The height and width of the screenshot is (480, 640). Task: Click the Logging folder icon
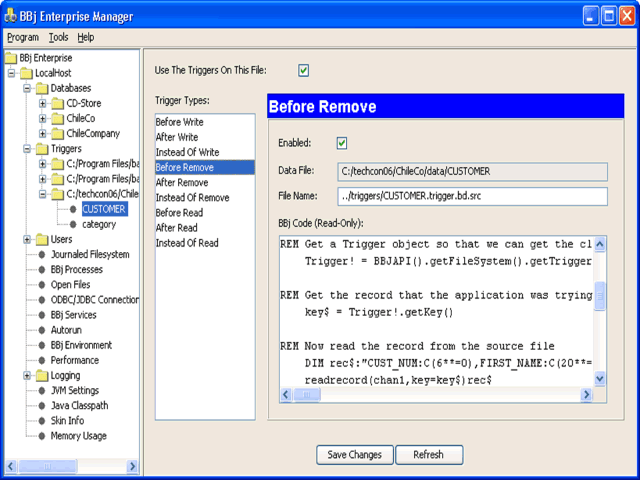click(42, 376)
